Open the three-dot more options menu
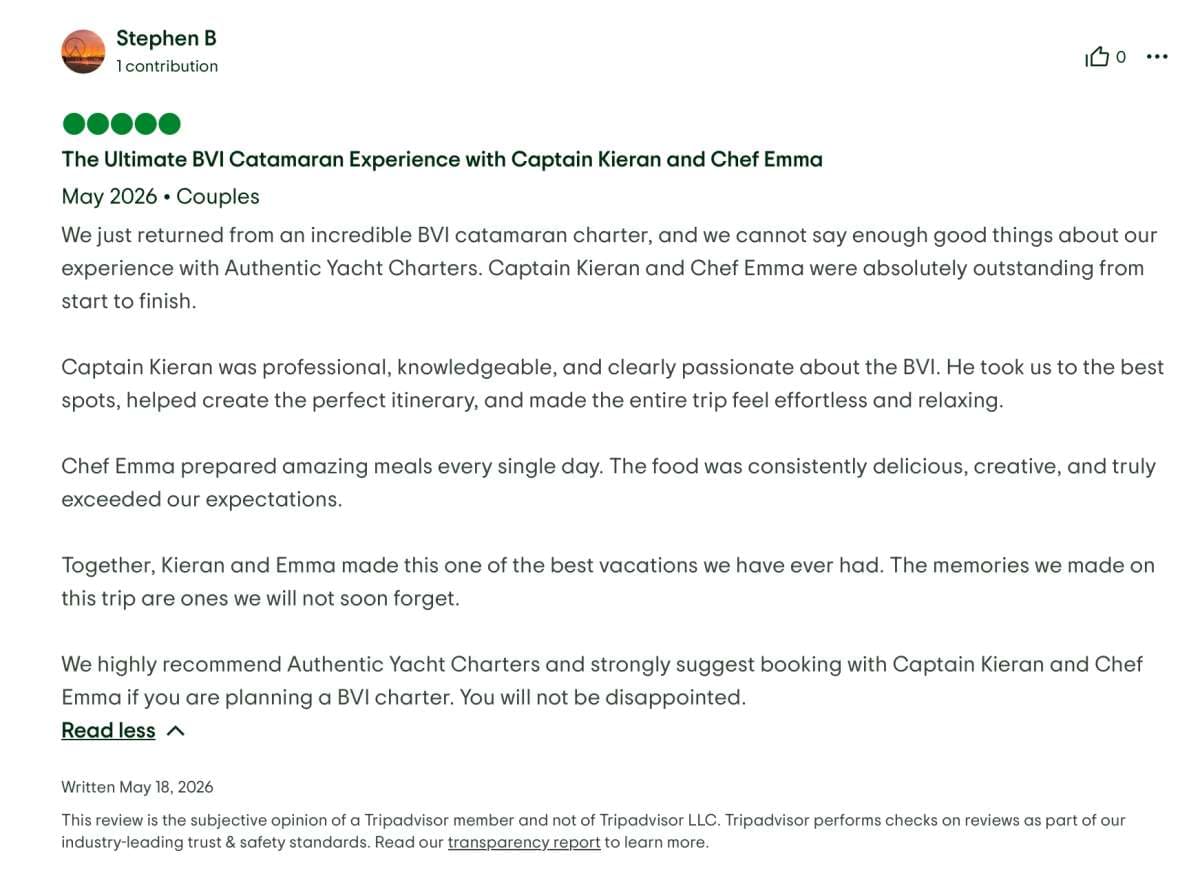This screenshot has width=1200, height=873. pyautogui.click(x=1157, y=57)
